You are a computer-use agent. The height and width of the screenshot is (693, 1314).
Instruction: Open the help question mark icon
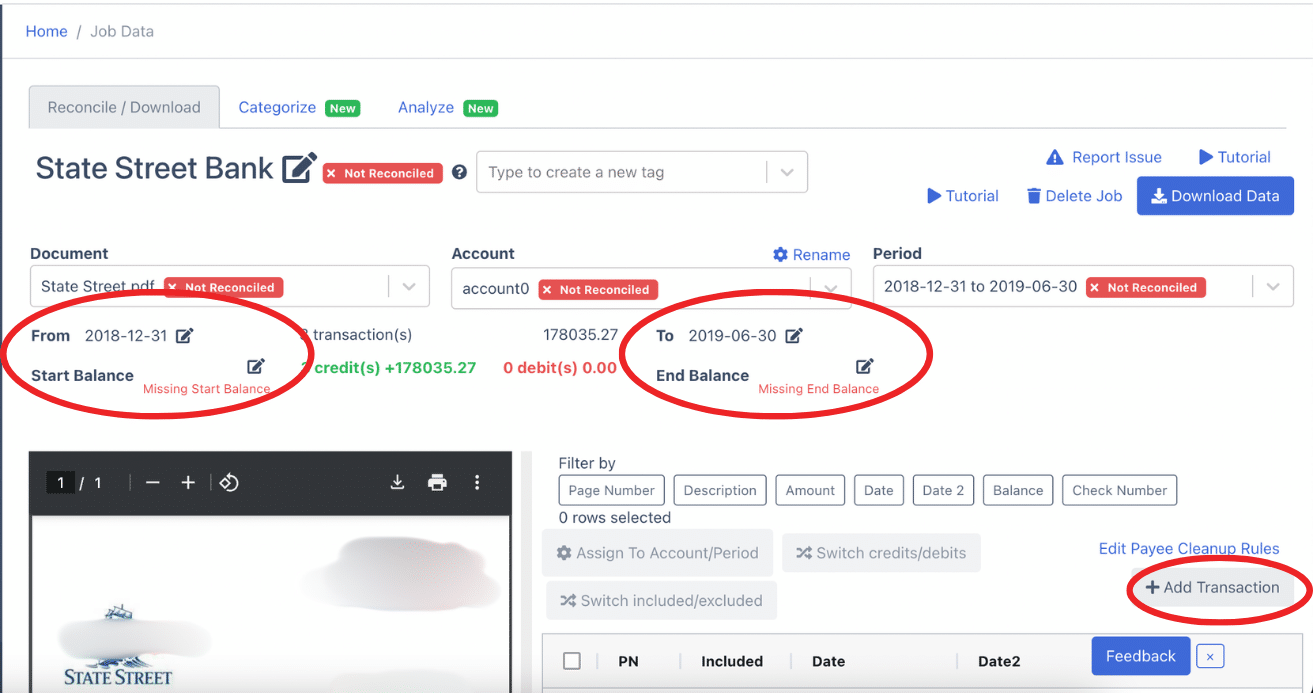[459, 172]
